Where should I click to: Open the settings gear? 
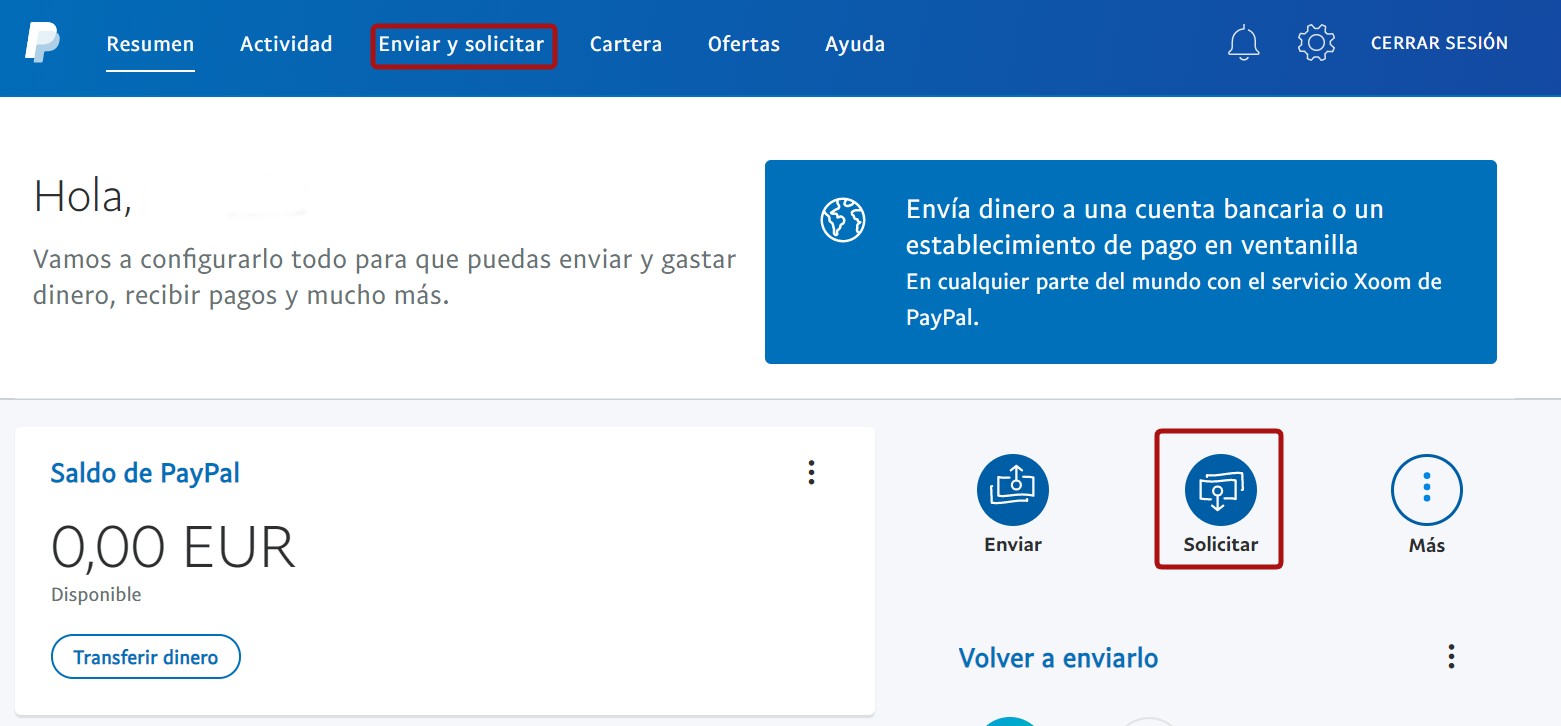point(1316,43)
